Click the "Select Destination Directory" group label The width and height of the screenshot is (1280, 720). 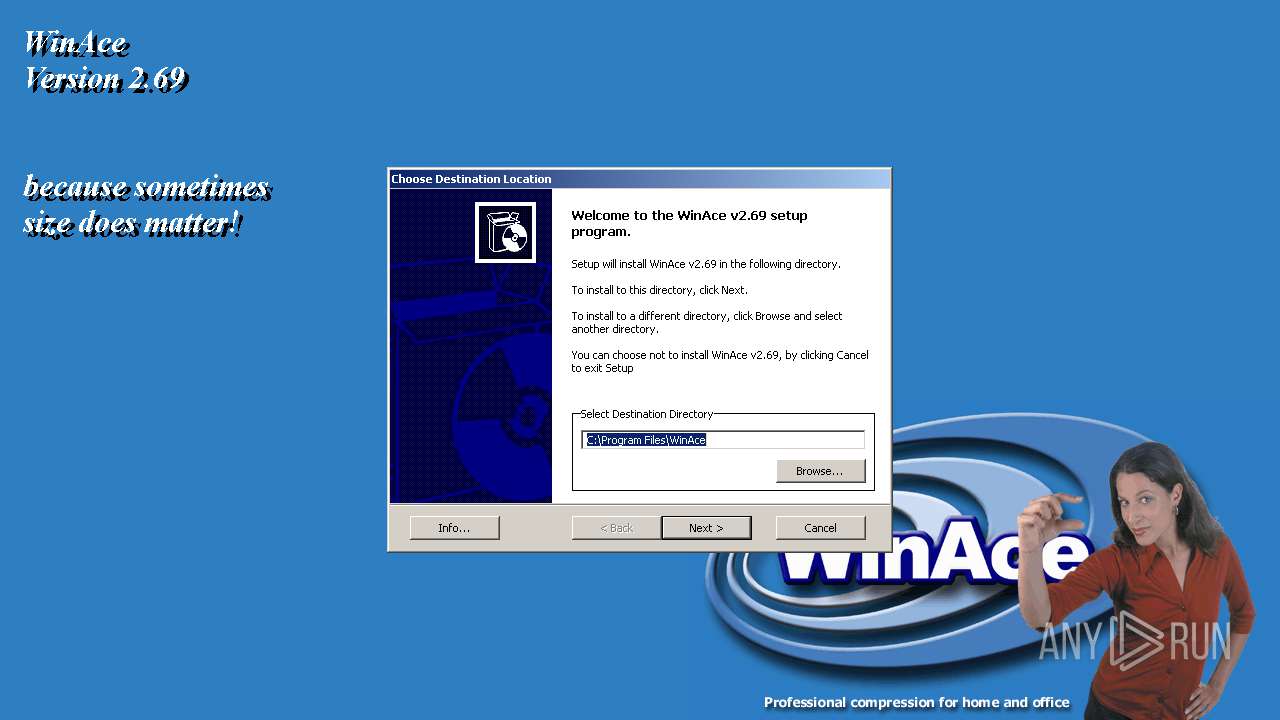[x=647, y=414]
